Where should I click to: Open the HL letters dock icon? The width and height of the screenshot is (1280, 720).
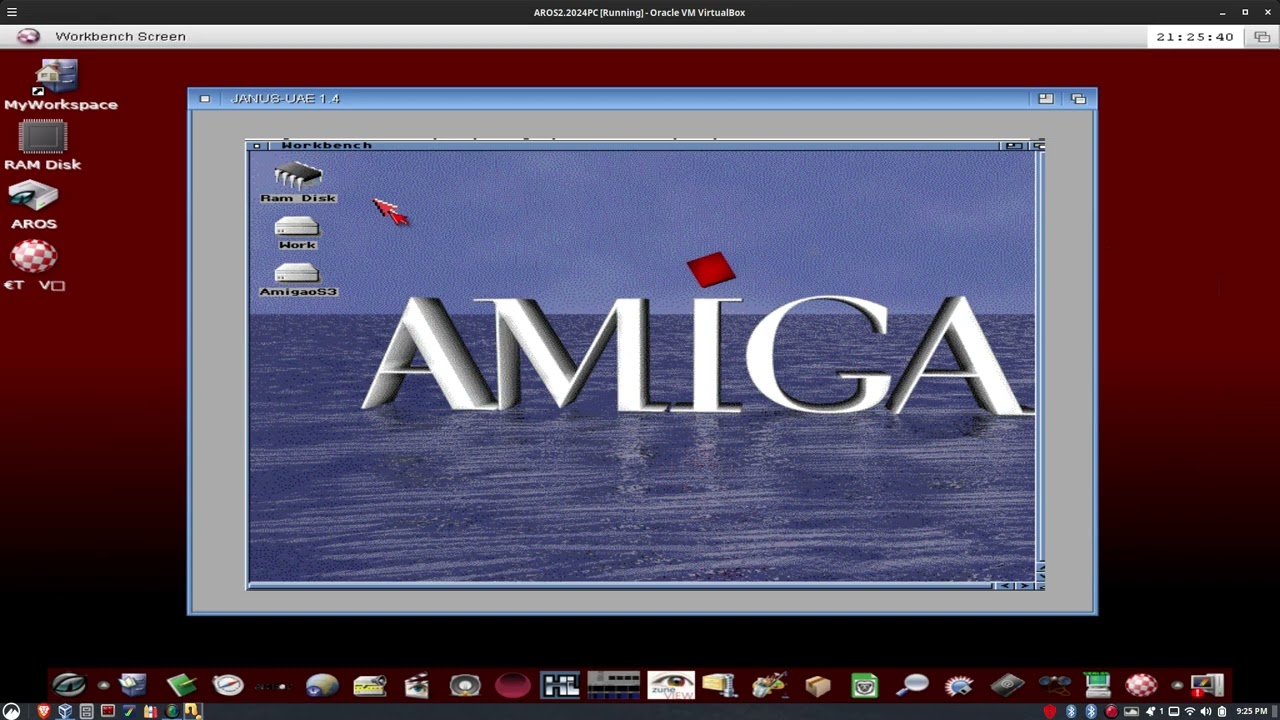(560, 685)
